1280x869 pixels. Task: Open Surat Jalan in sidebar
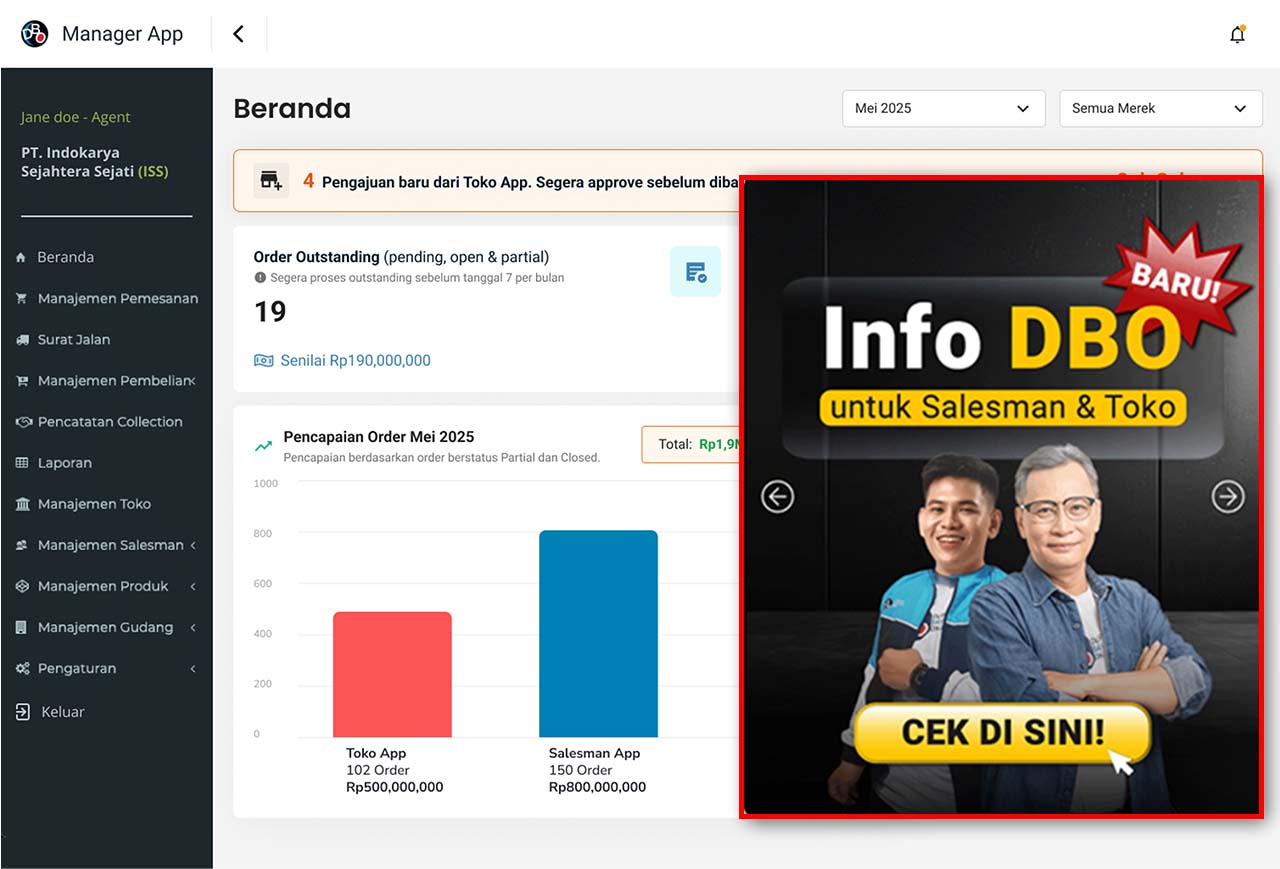[74, 339]
